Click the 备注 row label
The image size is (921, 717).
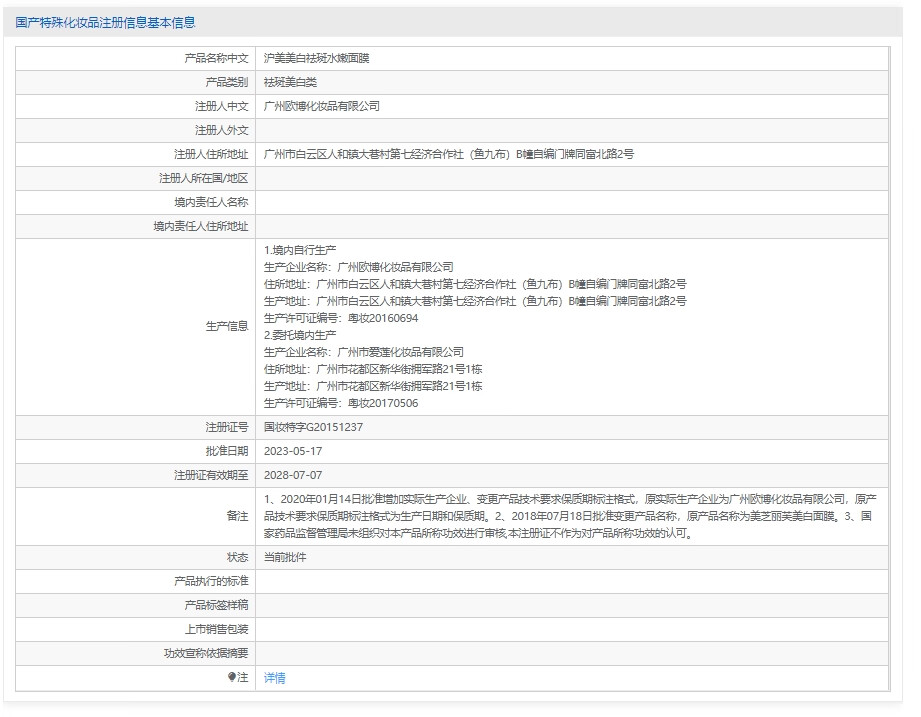point(237,516)
